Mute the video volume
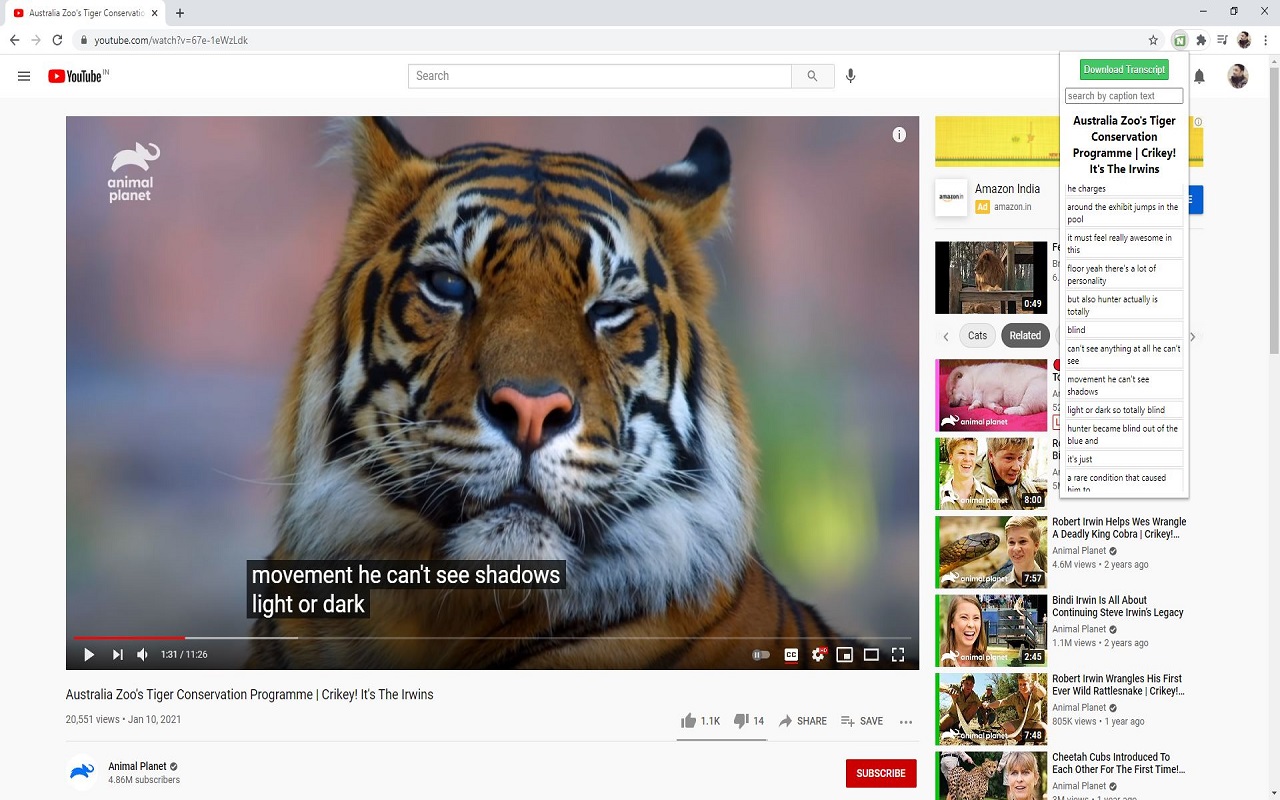Image resolution: width=1280 pixels, height=800 pixels. point(143,655)
